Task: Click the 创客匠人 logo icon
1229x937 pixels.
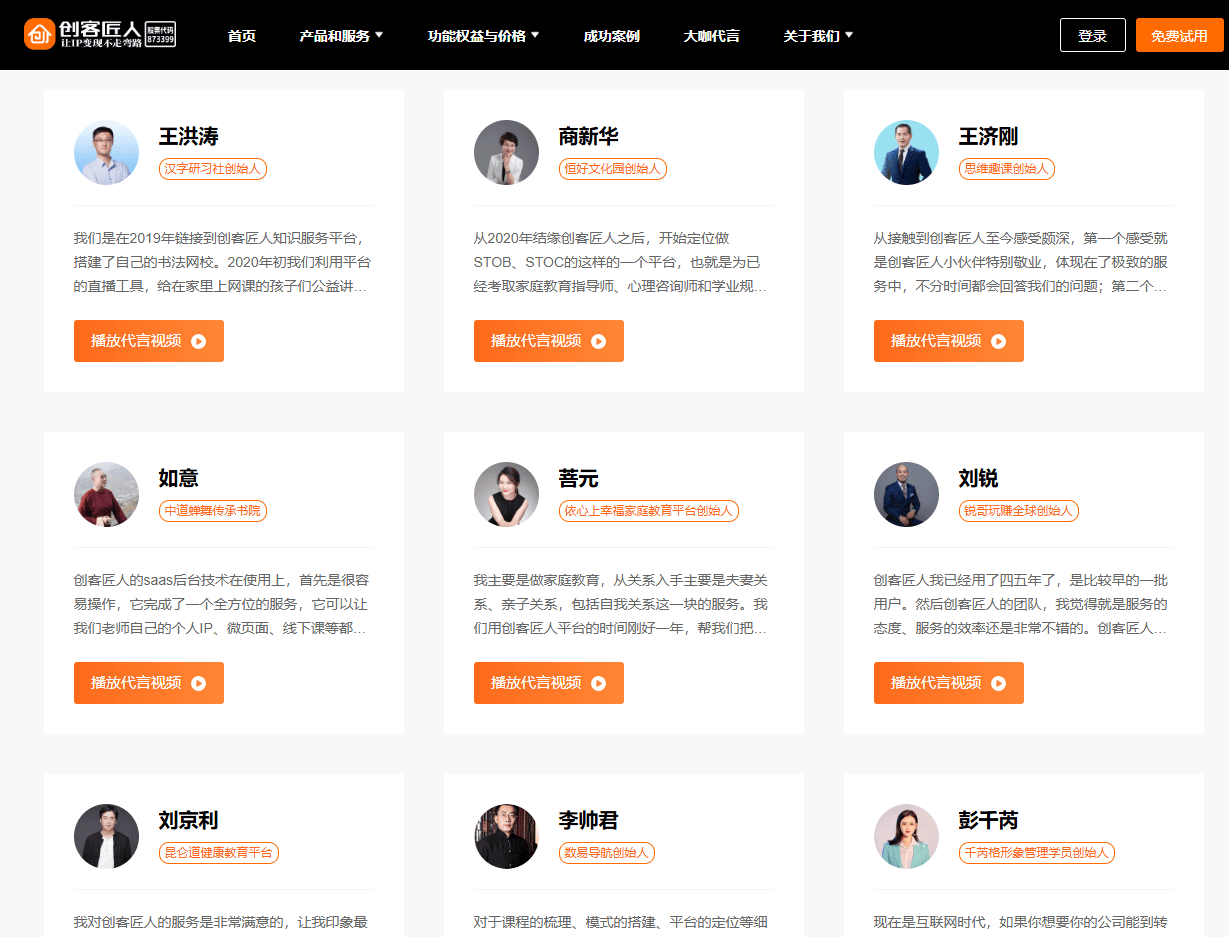Action: point(40,35)
